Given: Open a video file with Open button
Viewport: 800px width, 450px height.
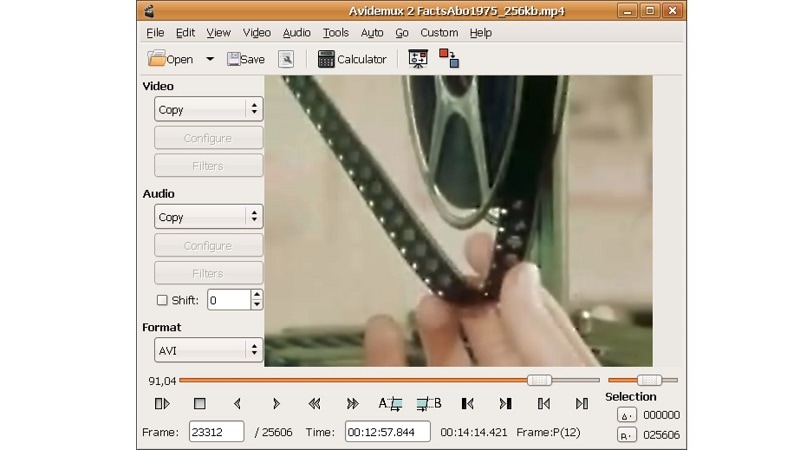Looking at the screenshot, I should coord(170,59).
